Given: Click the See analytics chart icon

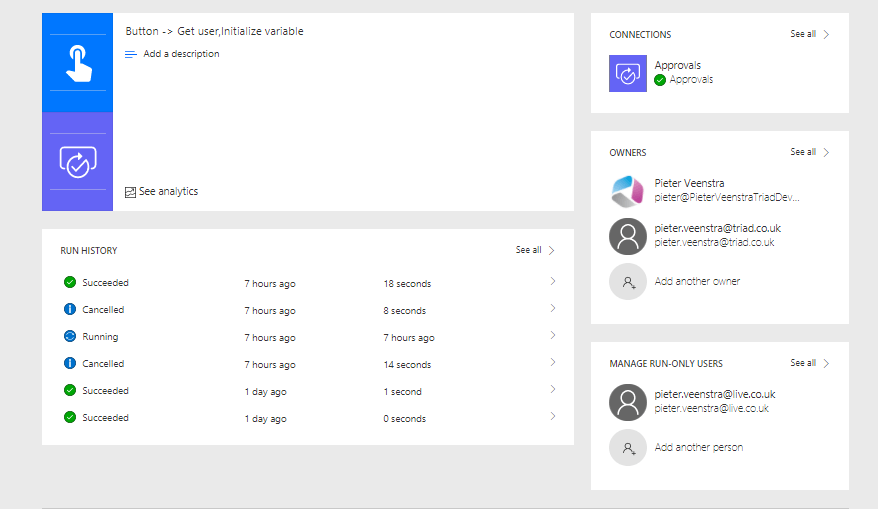Looking at the screenshot, I should pos(130,192).
